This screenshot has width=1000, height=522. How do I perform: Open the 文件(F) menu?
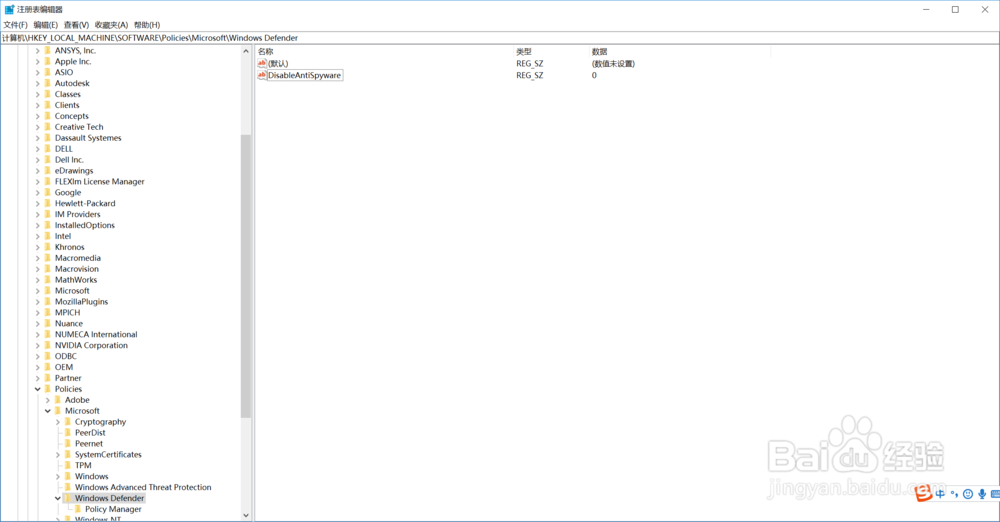tap(15, 25)
